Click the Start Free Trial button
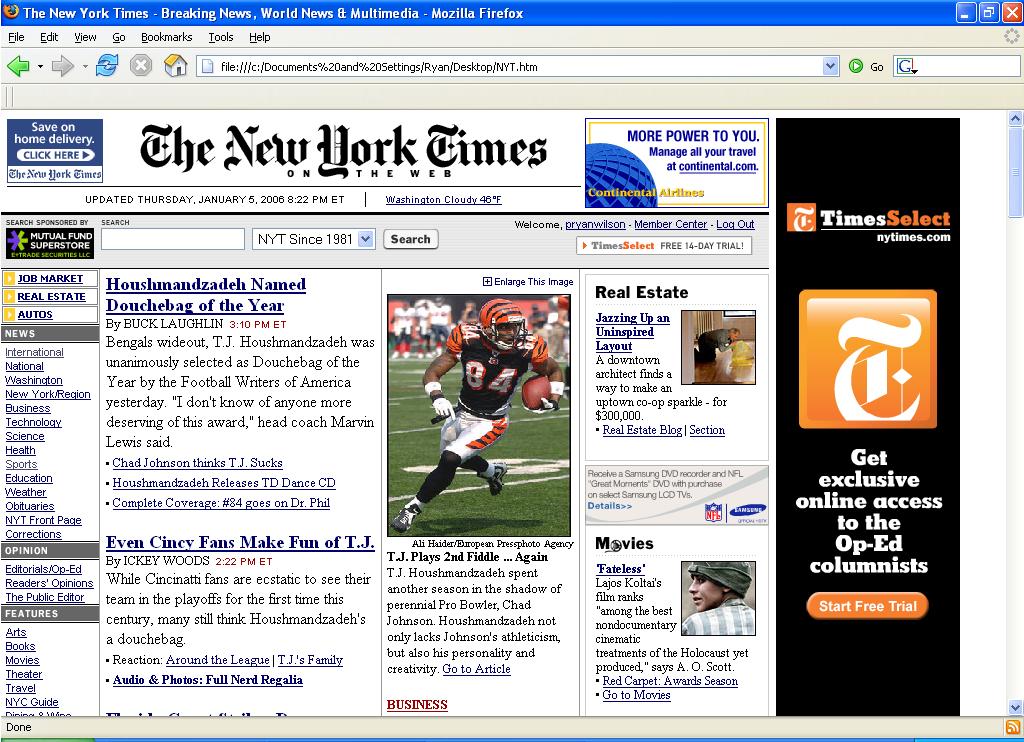The image size is (1024, 742). [x=867, y=606]
